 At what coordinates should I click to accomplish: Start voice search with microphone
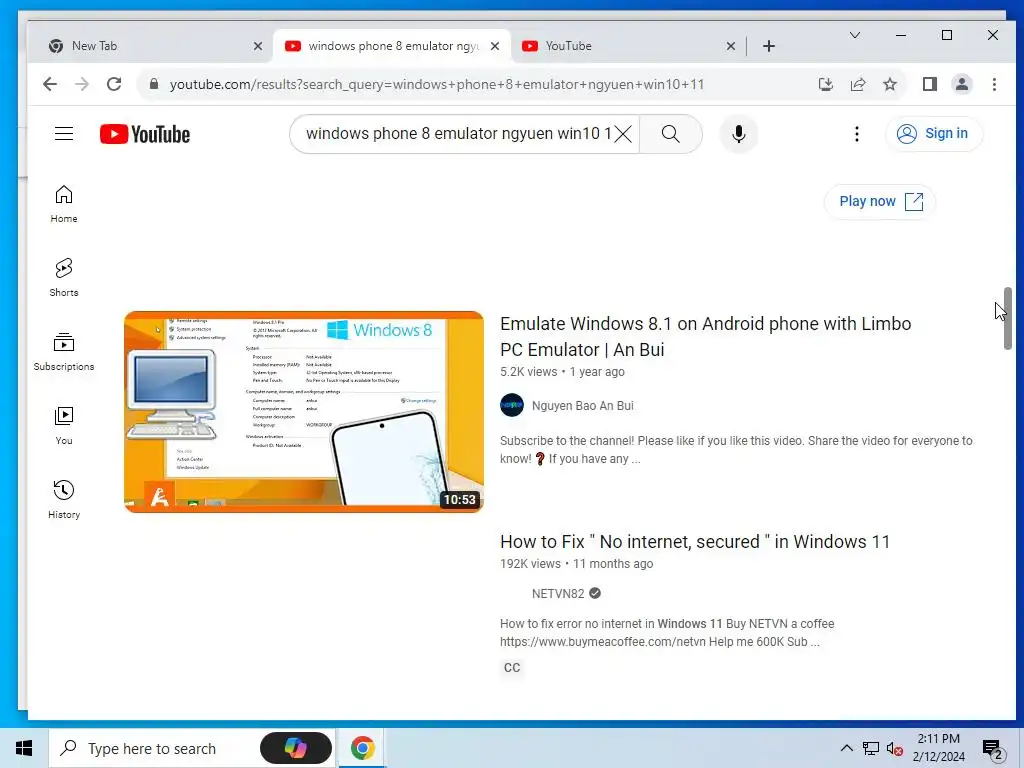point(739,134)
